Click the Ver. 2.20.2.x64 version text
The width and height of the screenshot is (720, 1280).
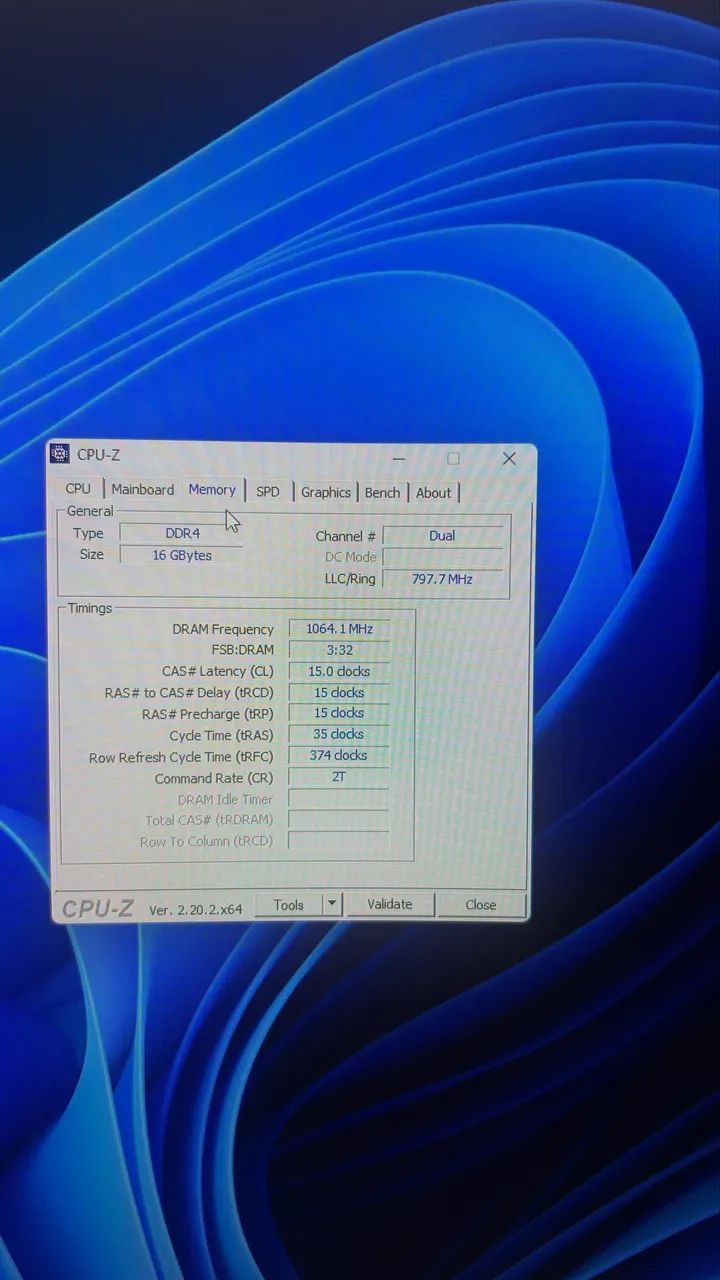pos(196,909)
